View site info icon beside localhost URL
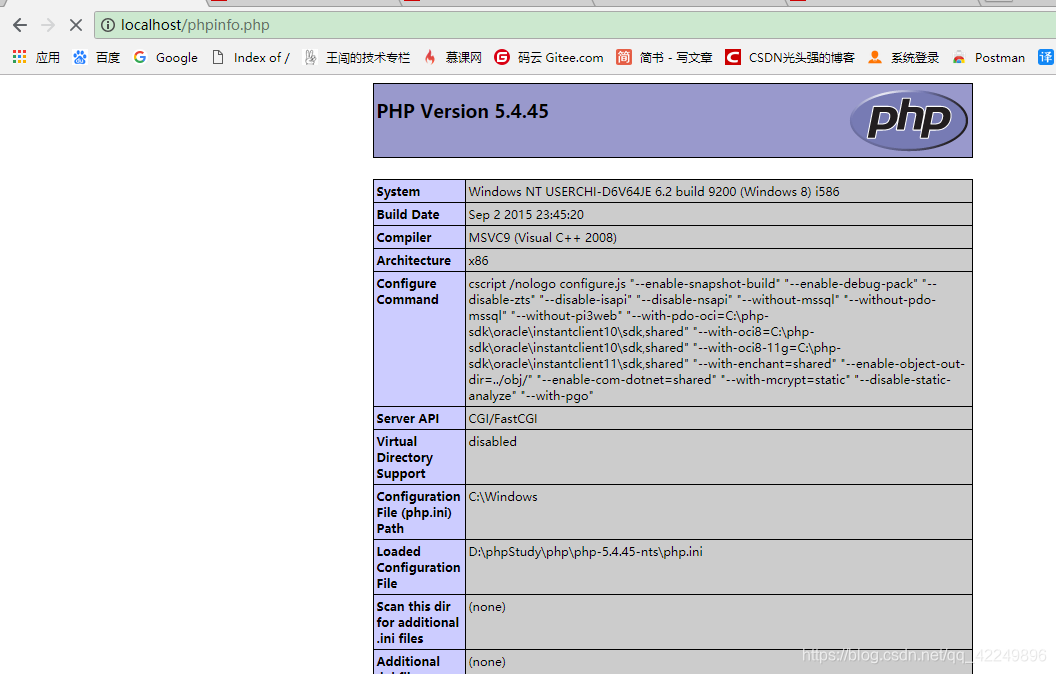Screen dimensions: 1056x674 click(x=108, y=26)
